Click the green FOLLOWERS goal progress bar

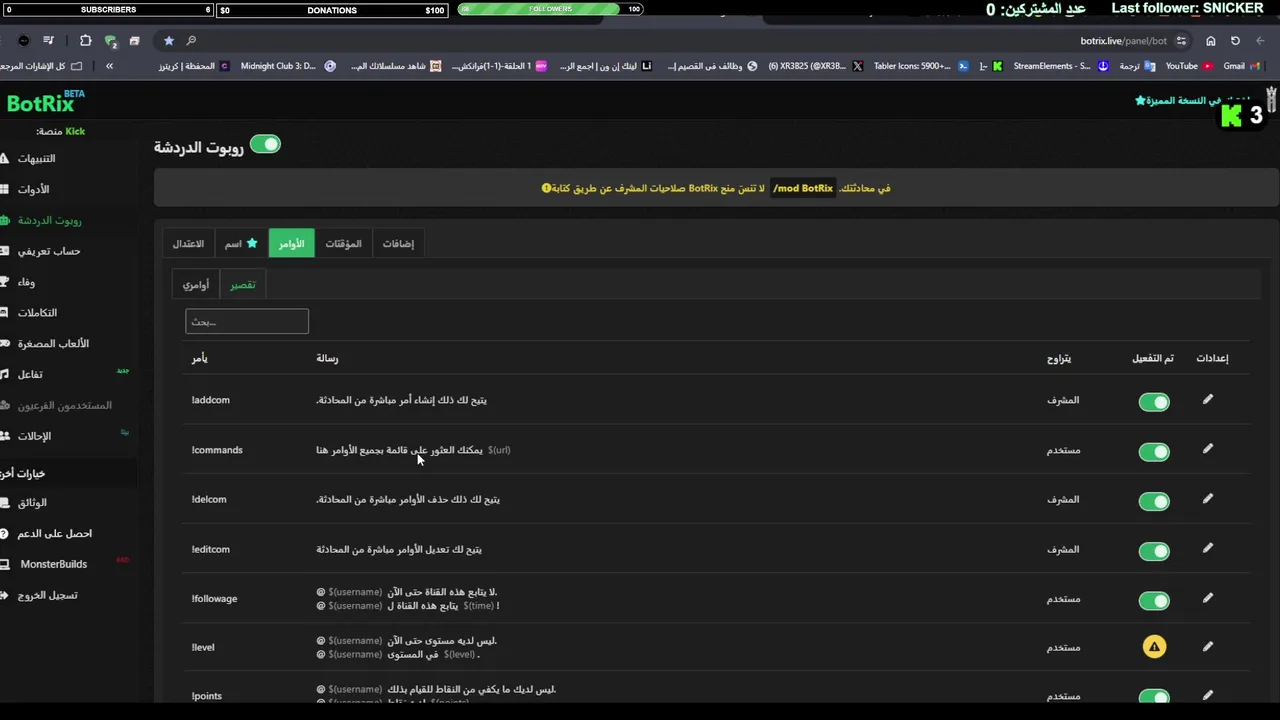pyautogui.click(x=550, y=9)
